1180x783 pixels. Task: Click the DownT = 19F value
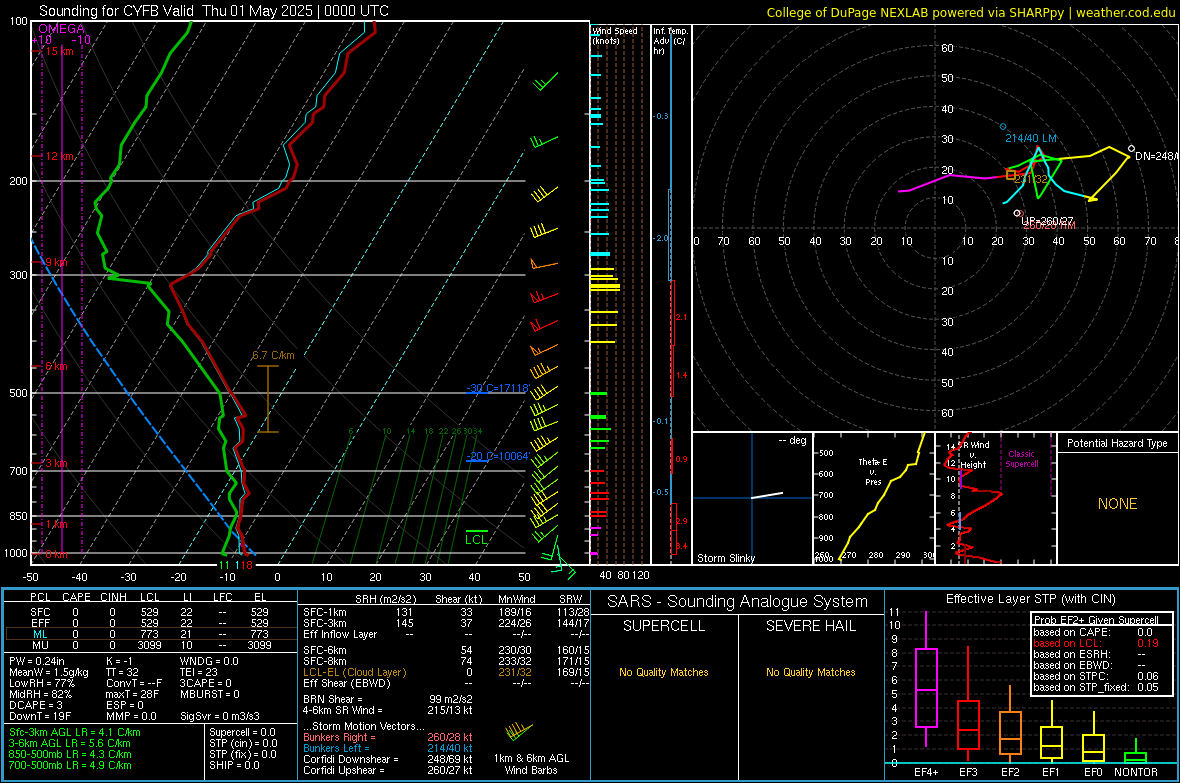tap(40, 717)
